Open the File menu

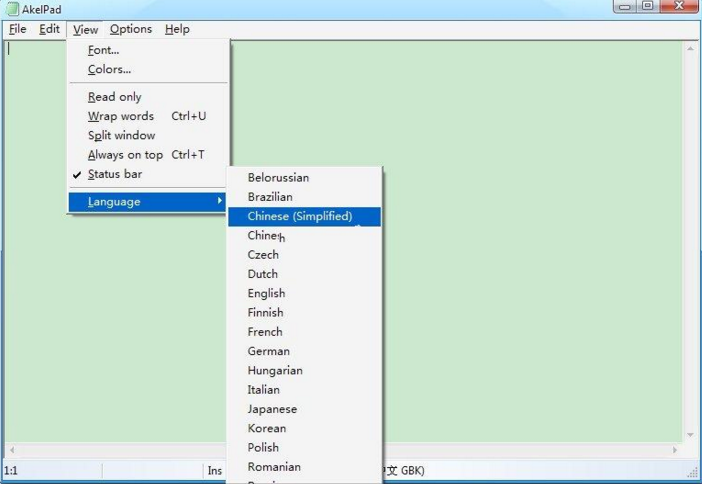[17, 29]
